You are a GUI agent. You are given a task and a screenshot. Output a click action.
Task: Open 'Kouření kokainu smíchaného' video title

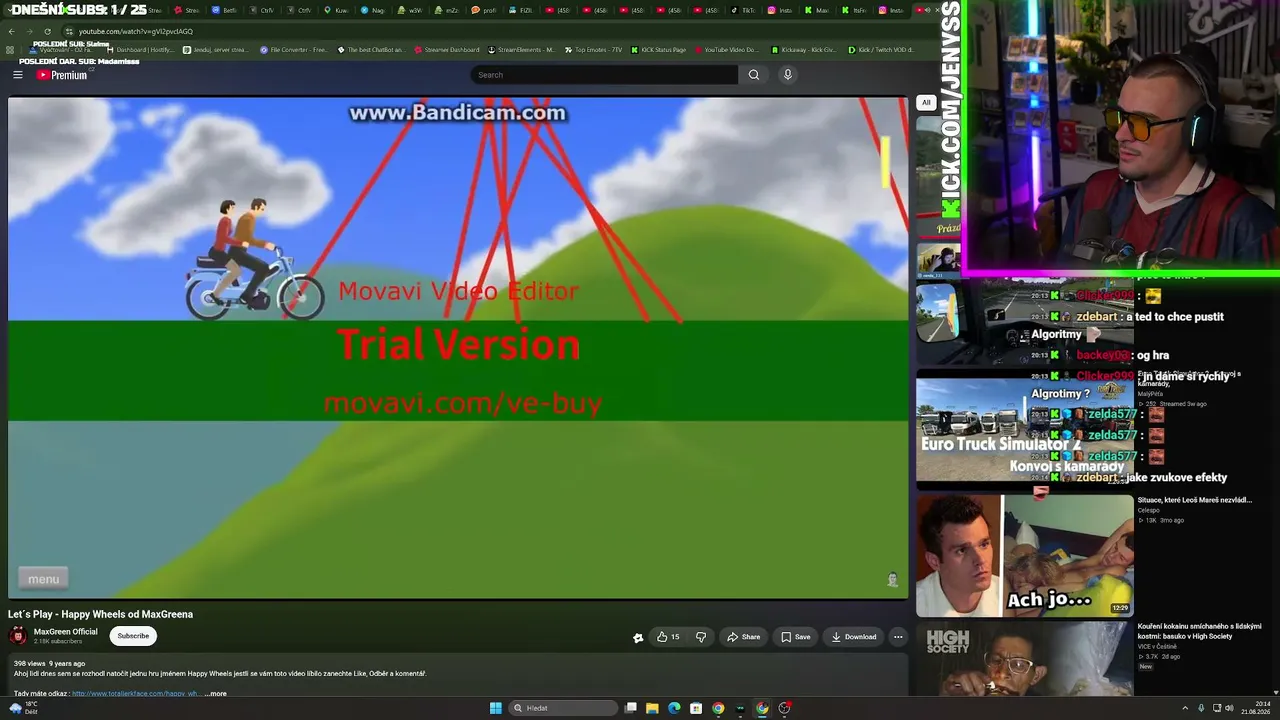coord(1200,631)
